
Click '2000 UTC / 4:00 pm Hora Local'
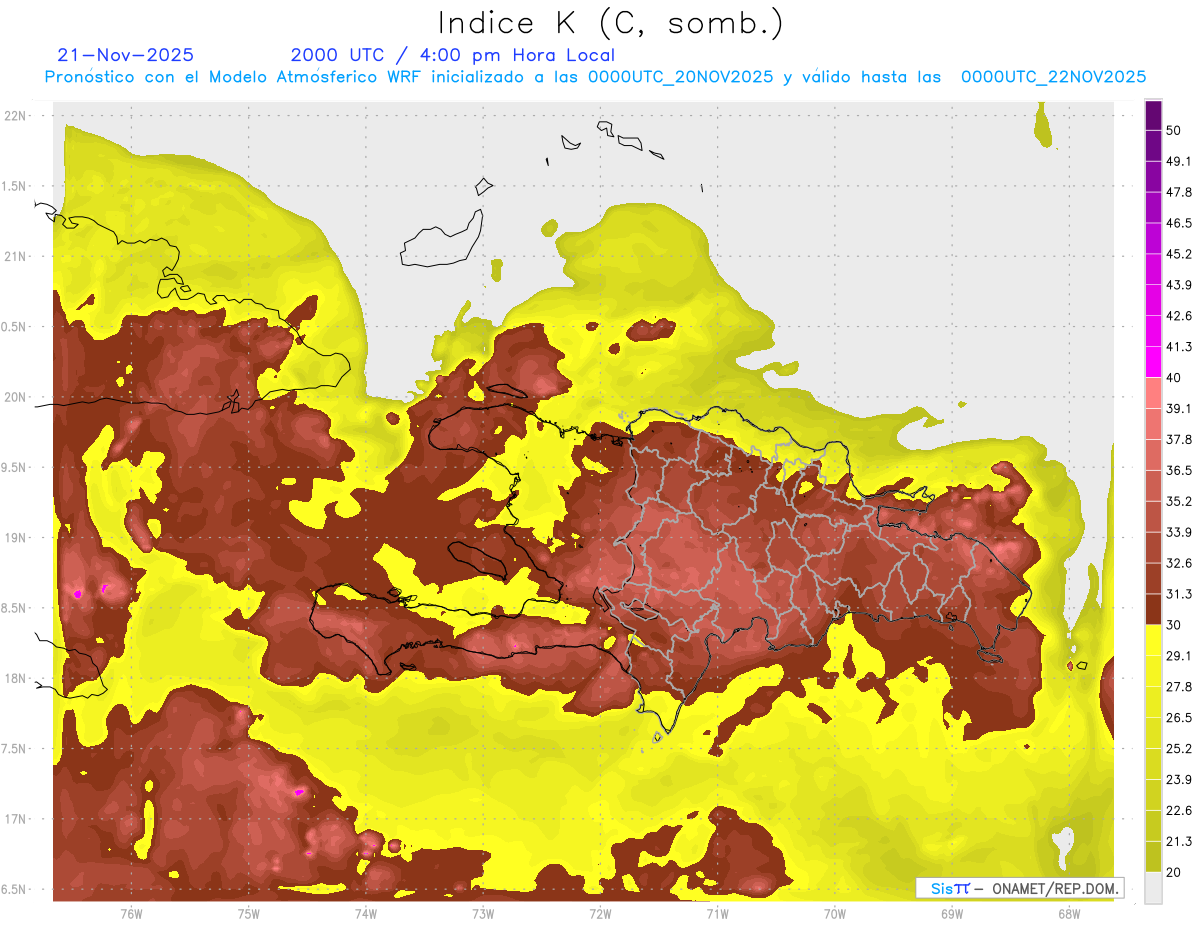pyautogui.click(x=452, y=55)
